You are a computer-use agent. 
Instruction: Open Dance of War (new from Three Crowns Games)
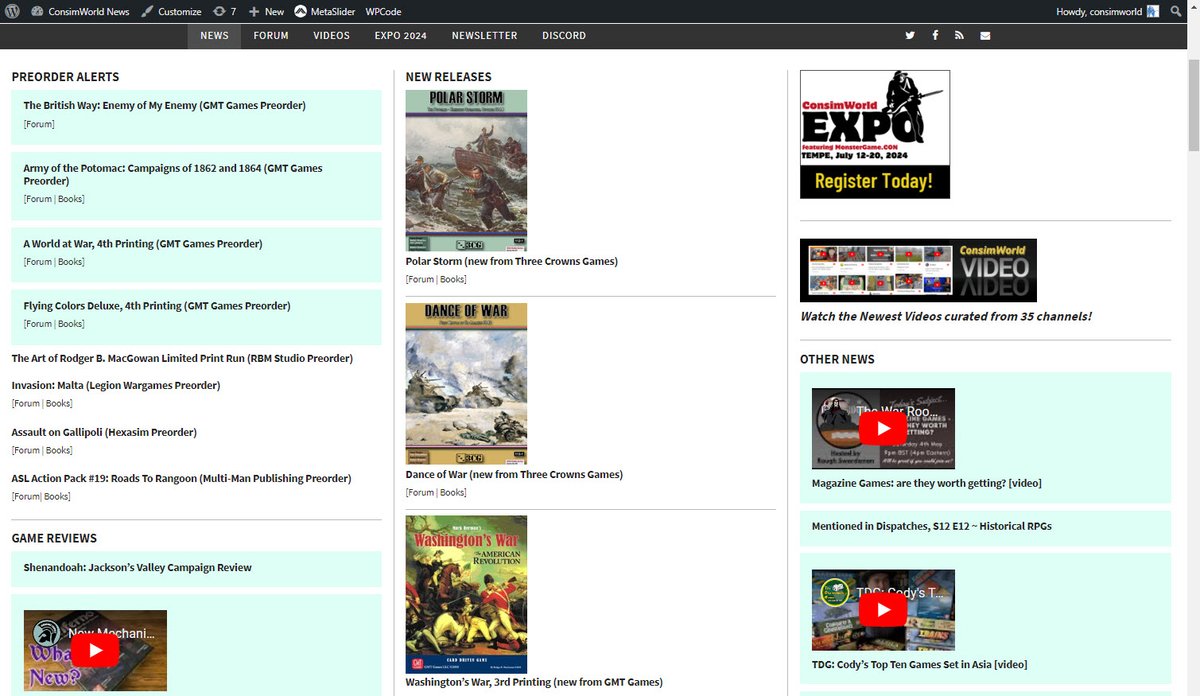514,474
